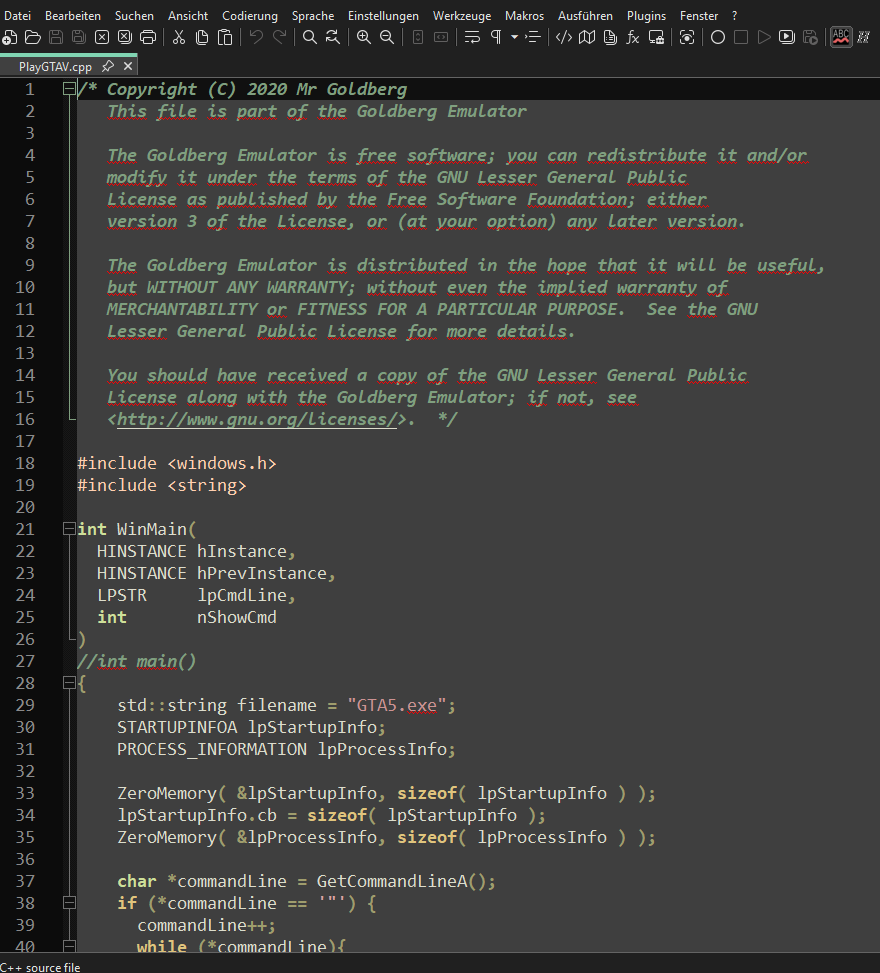Click the play recorded macro triangle
Image resolution: width=880 pixels, height=973 pixels.
(x=764, y=38)
